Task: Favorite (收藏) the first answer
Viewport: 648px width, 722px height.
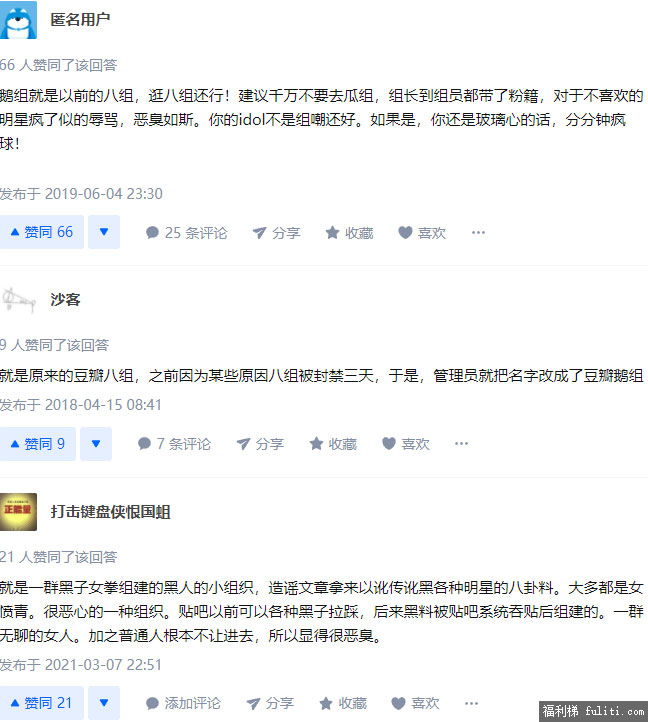Action: [350, 233]
